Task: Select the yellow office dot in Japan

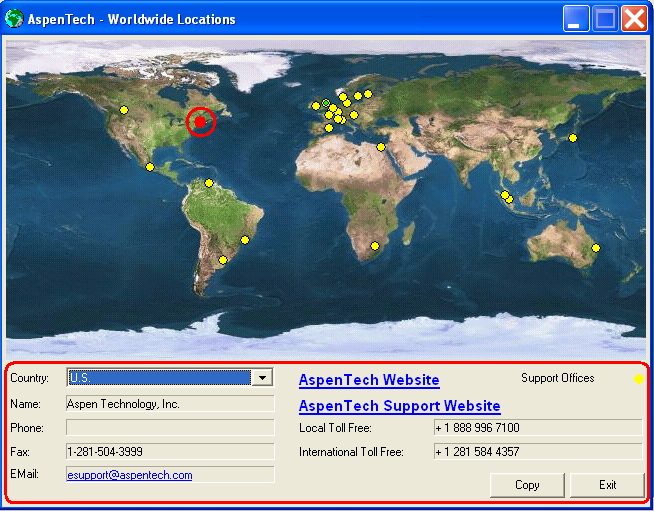Action: (573, 138)
